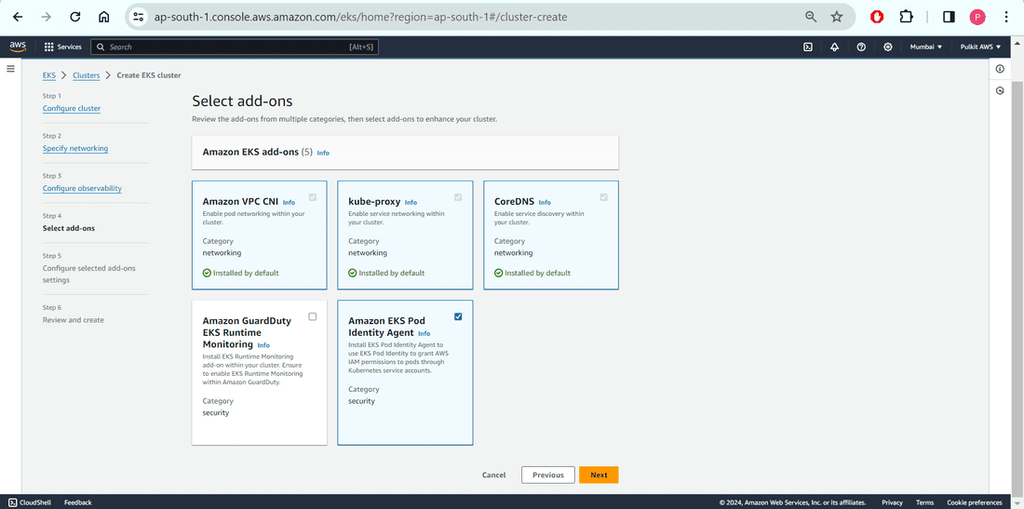
Task: Click the kube-proxy card title
Action: click(x=374, y=202)
